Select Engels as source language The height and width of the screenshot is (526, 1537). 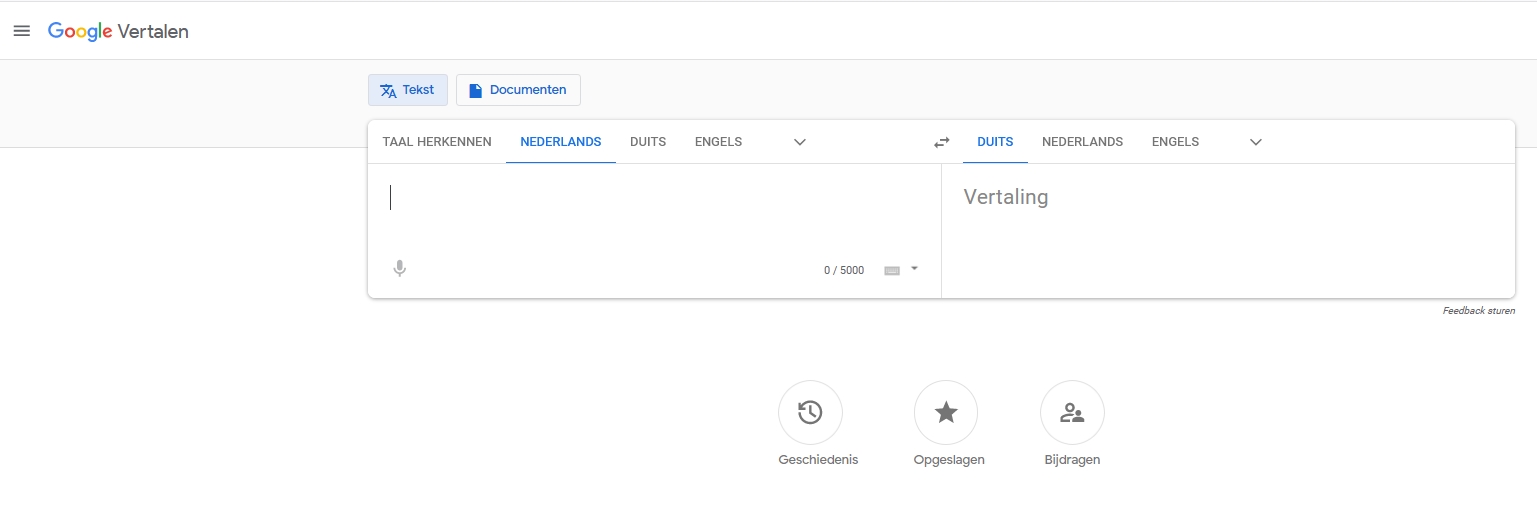(719, 142)
